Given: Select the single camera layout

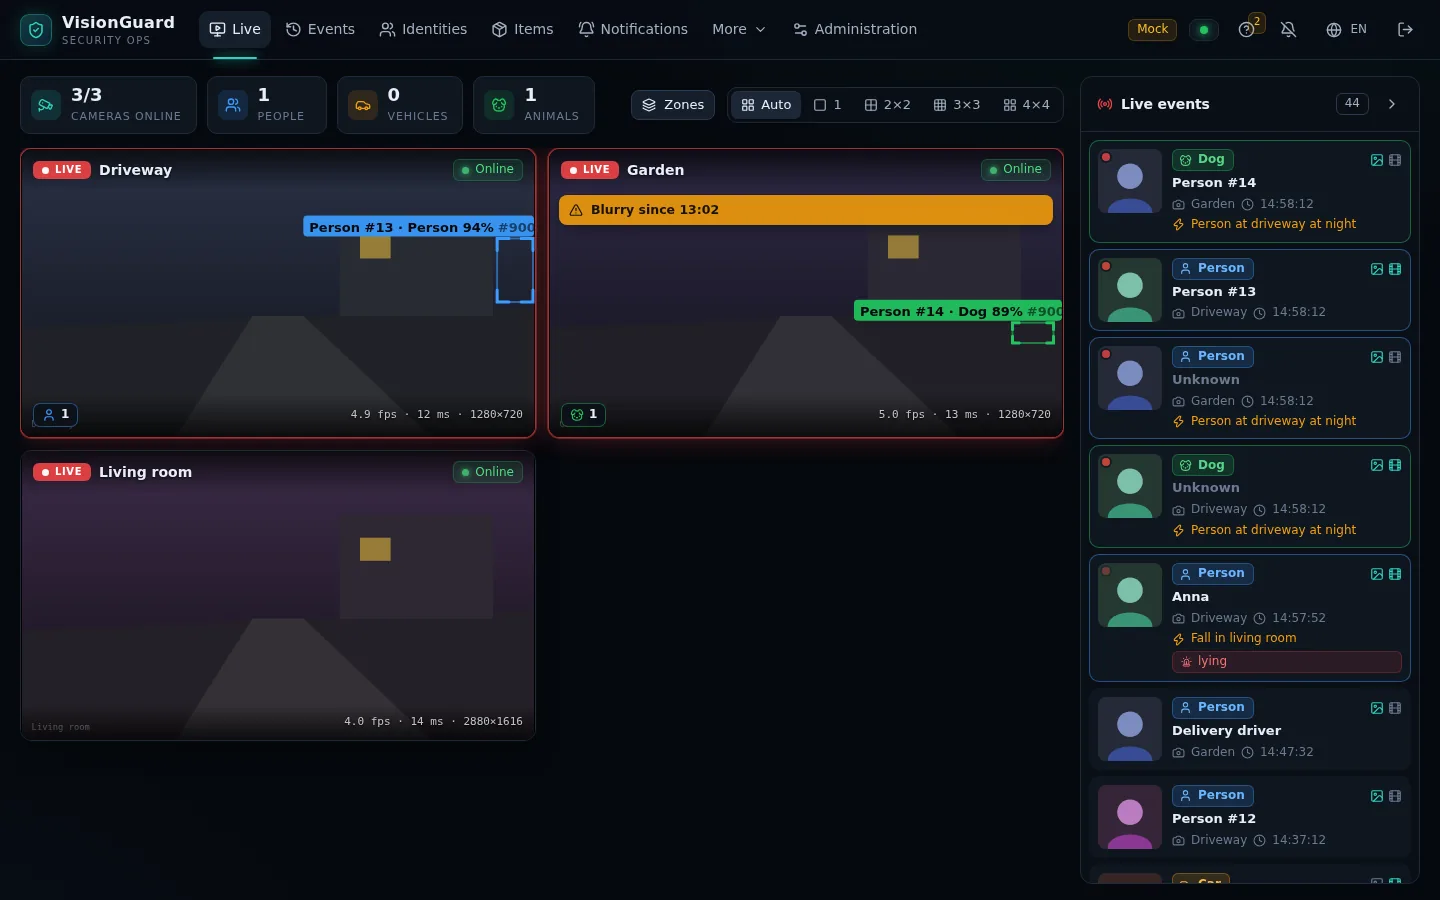Looking at the screenshot, I should (x=828, y=105).
